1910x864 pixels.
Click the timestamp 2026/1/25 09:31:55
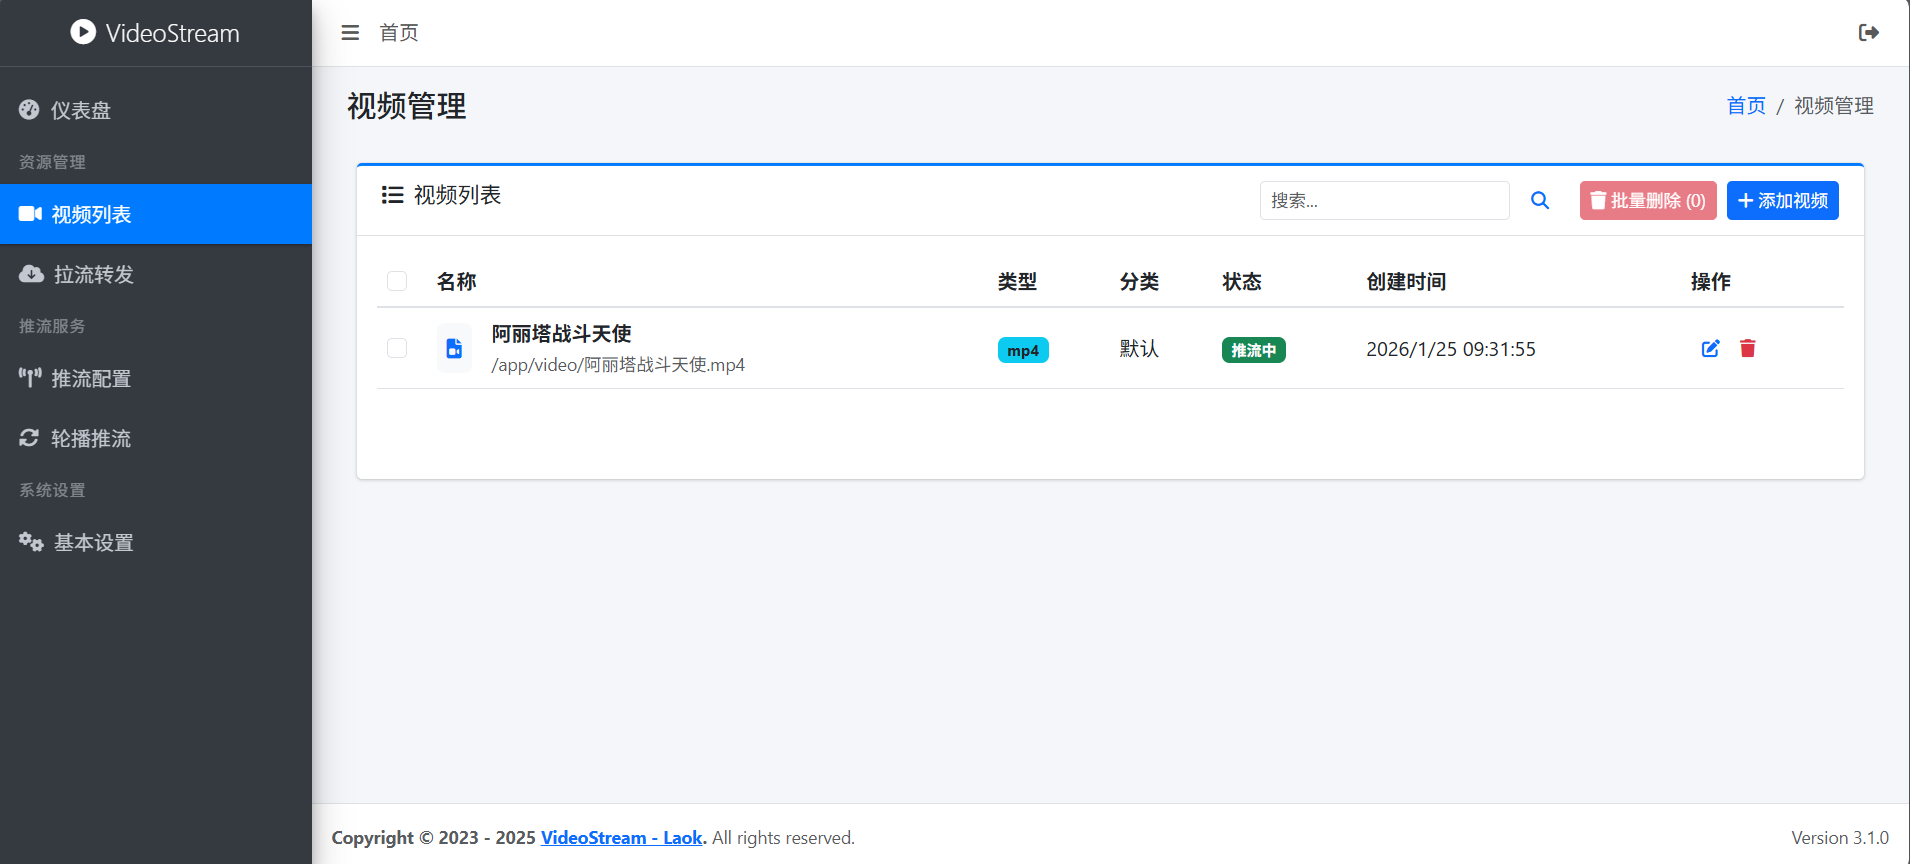(x=1451, y=349)
